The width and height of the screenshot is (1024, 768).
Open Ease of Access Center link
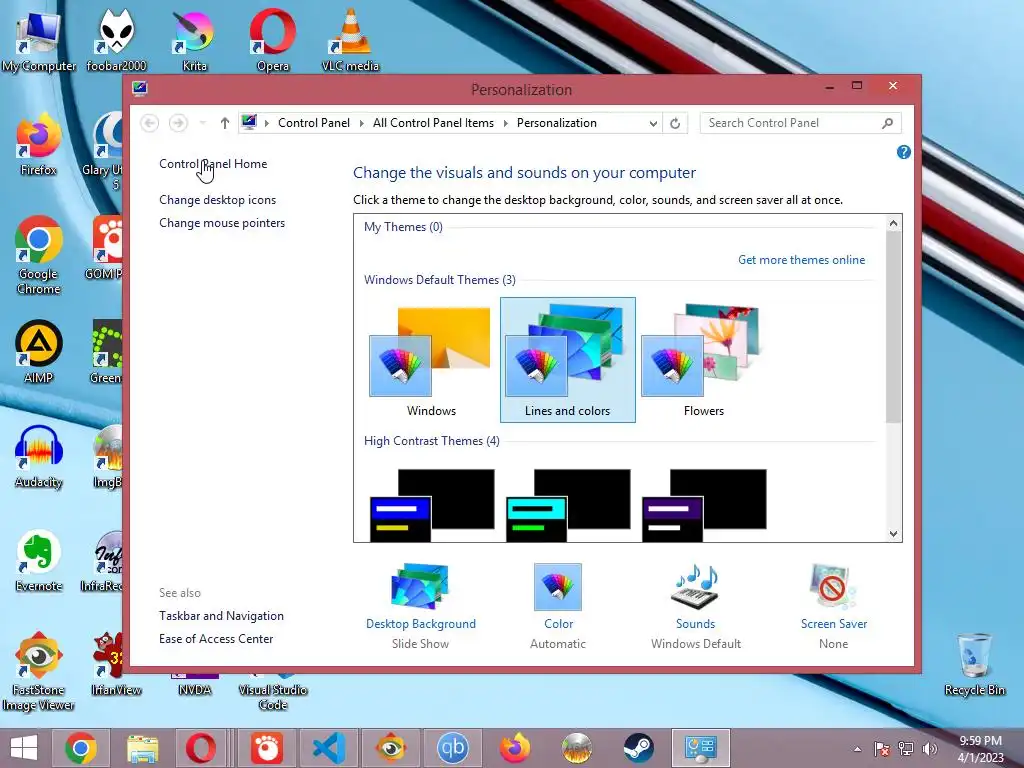216,639
